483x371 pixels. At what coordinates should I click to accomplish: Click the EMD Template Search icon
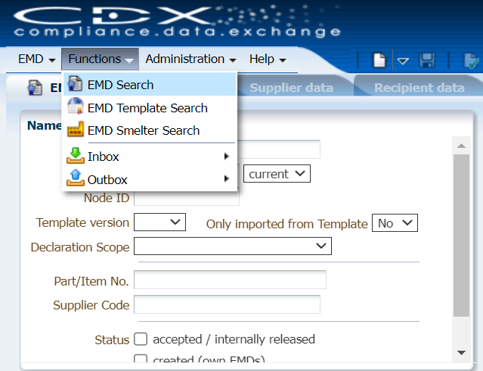pyautogui.click(x=75, y=107)
